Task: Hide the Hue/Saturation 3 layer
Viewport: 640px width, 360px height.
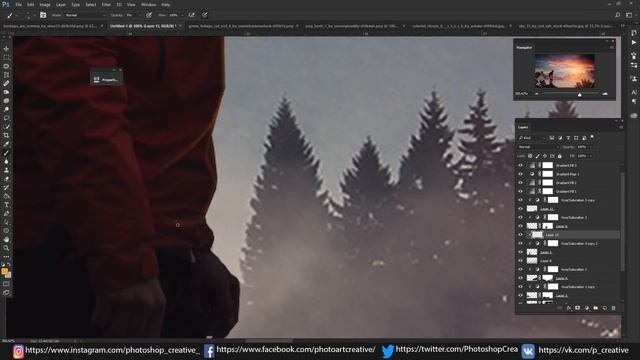Action: [x=520, y=217]
